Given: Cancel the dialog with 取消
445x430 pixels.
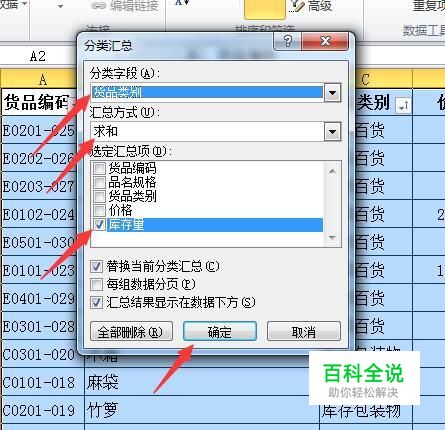Looking at the screenshot, I should [304, 331].
